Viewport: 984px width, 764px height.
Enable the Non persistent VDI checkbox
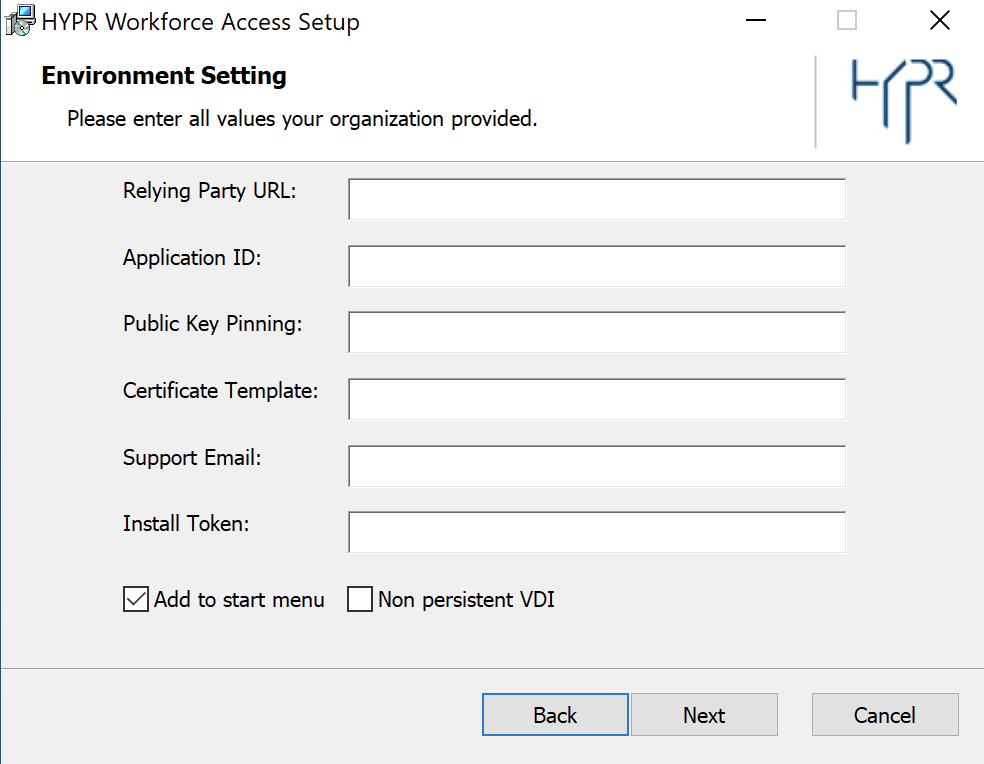tap(360, 599)
